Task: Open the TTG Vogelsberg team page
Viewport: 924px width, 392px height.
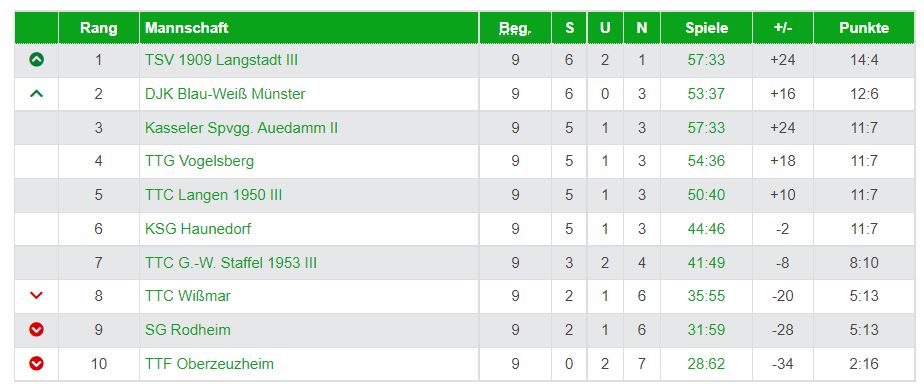Action: coord(199,162)
